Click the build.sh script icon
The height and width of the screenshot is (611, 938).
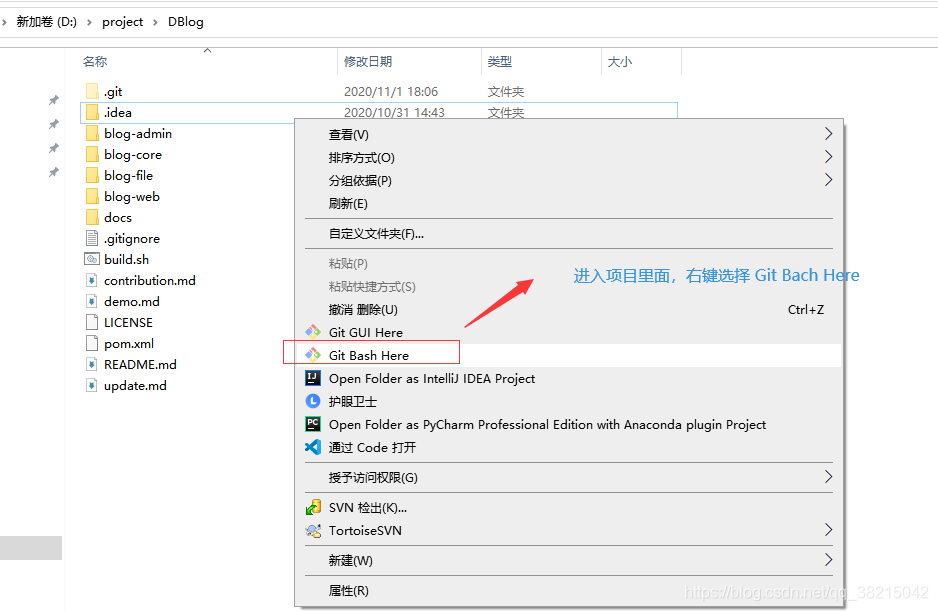92,259
